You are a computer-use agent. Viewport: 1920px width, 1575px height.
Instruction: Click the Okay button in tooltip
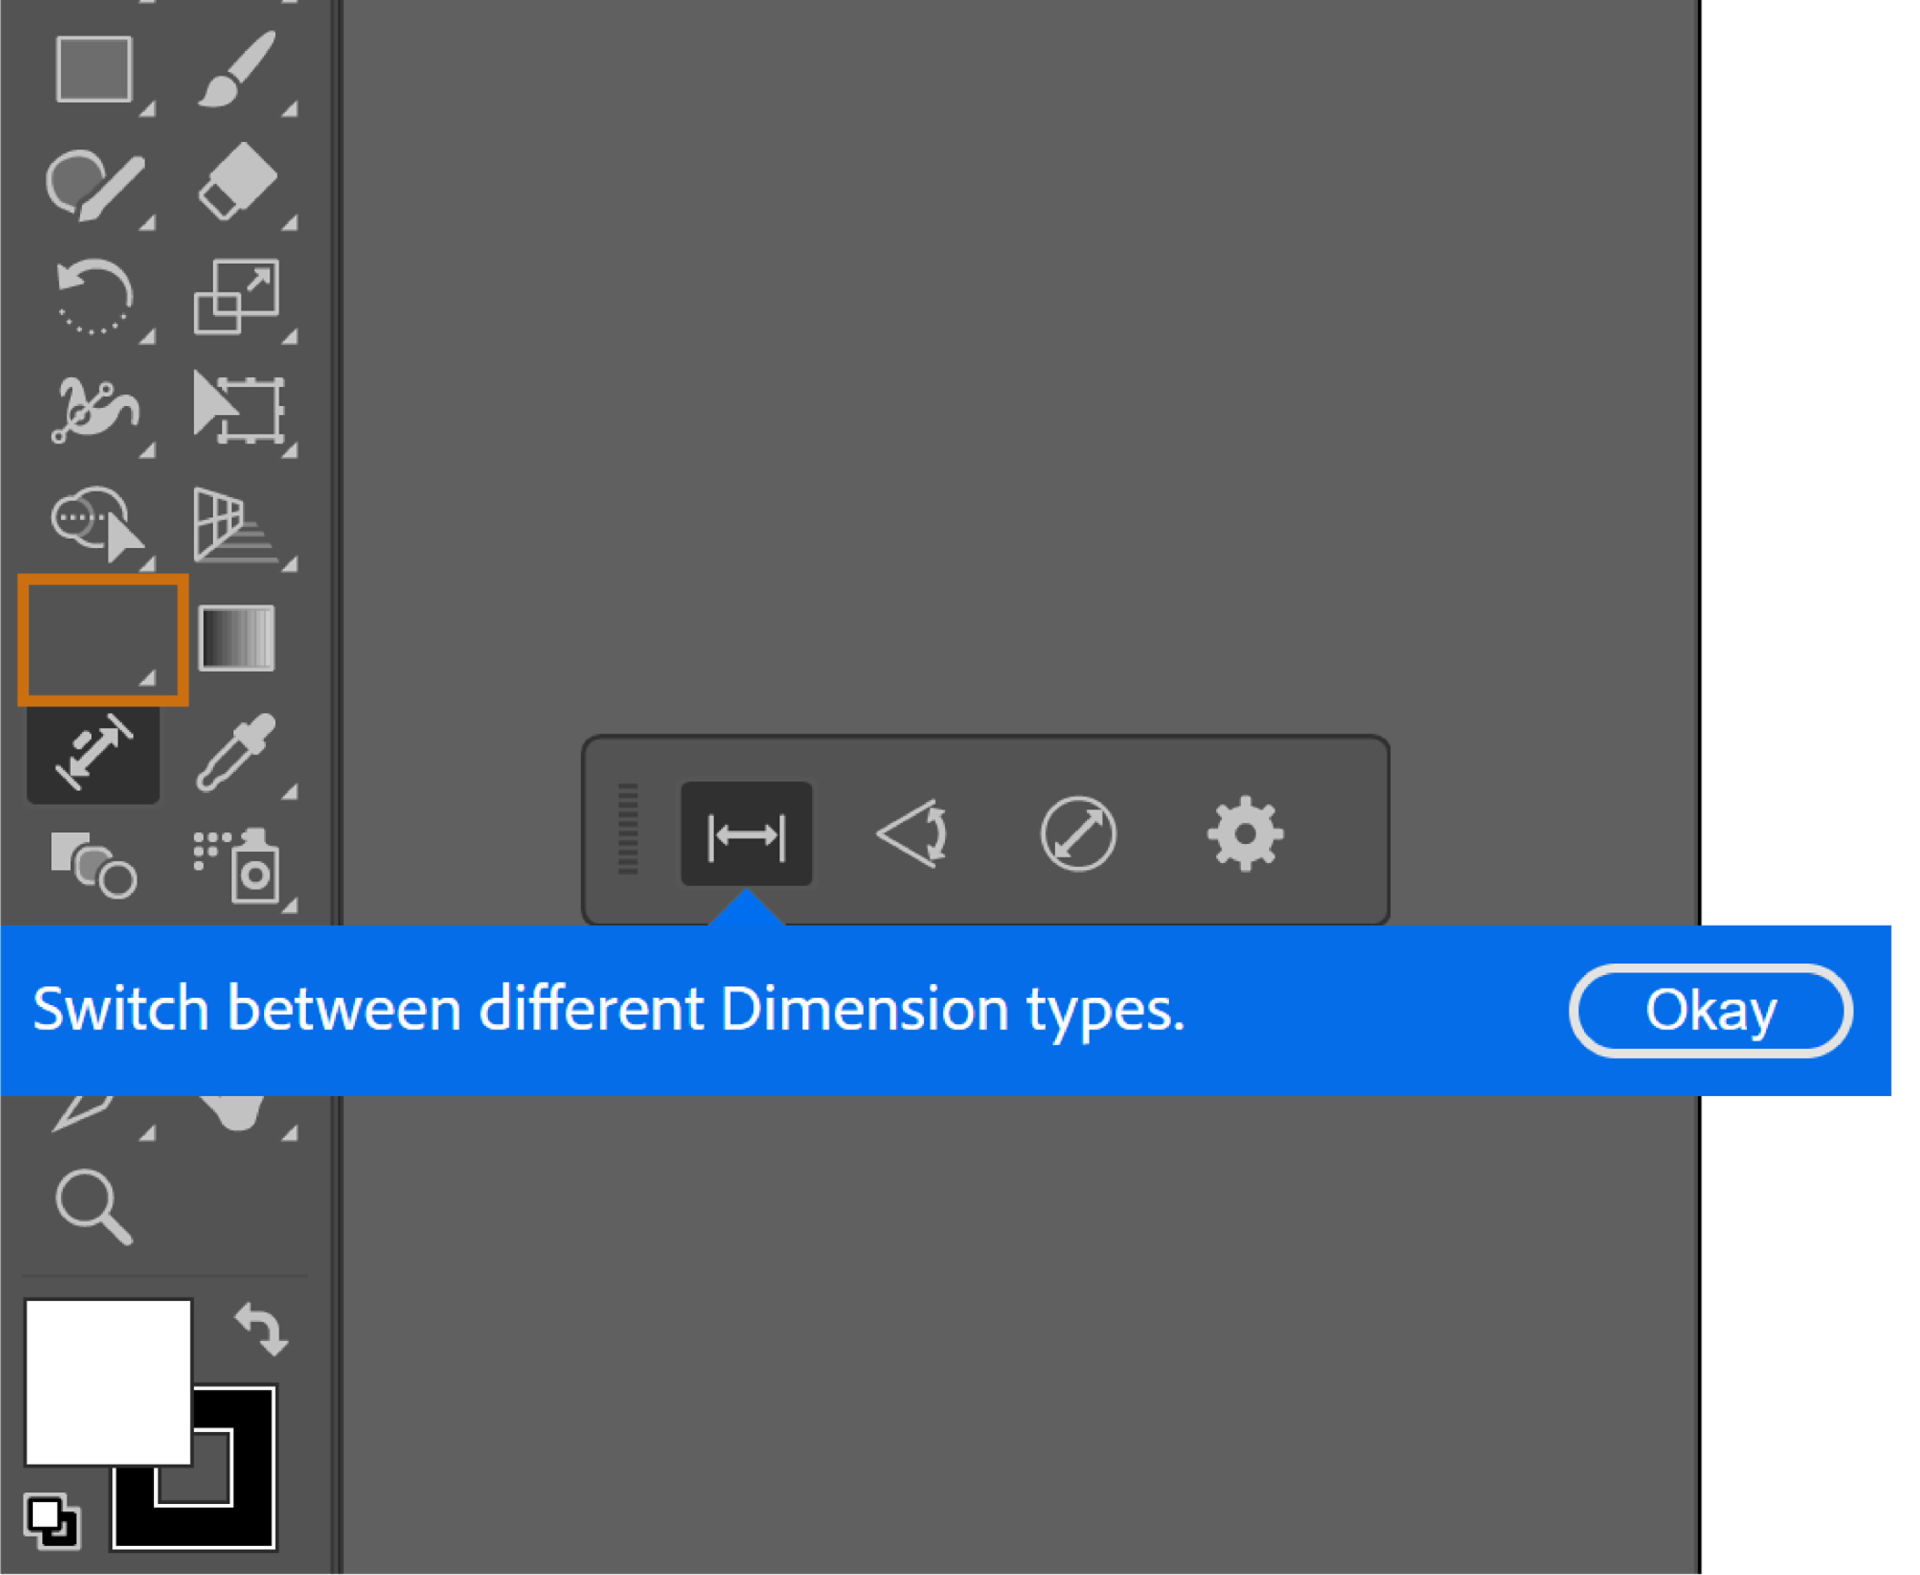click(1711, 1010)
